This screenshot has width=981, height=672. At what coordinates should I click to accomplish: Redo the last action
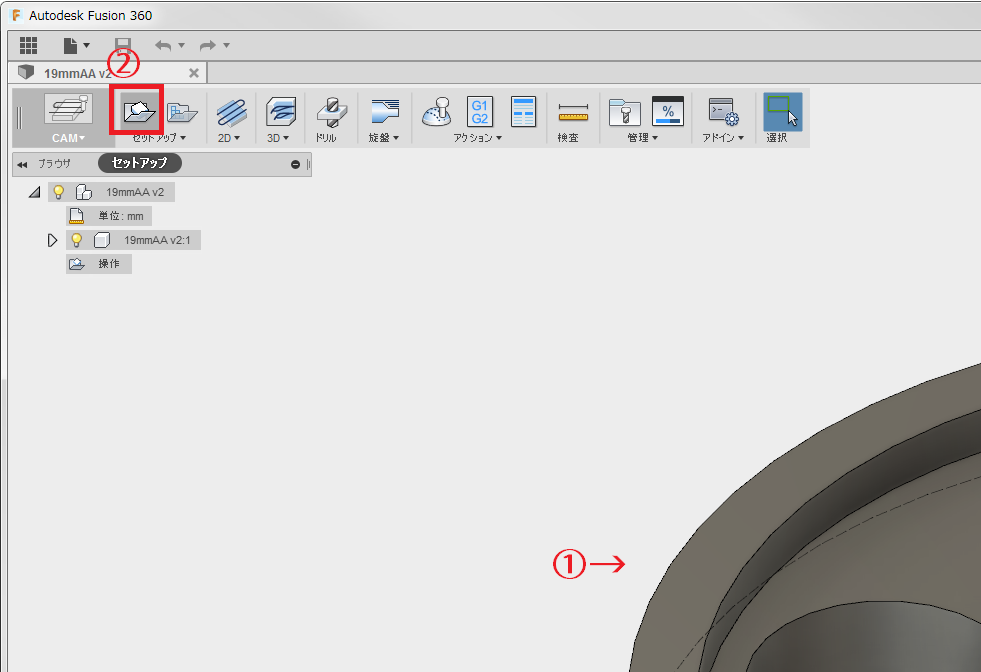208,45
